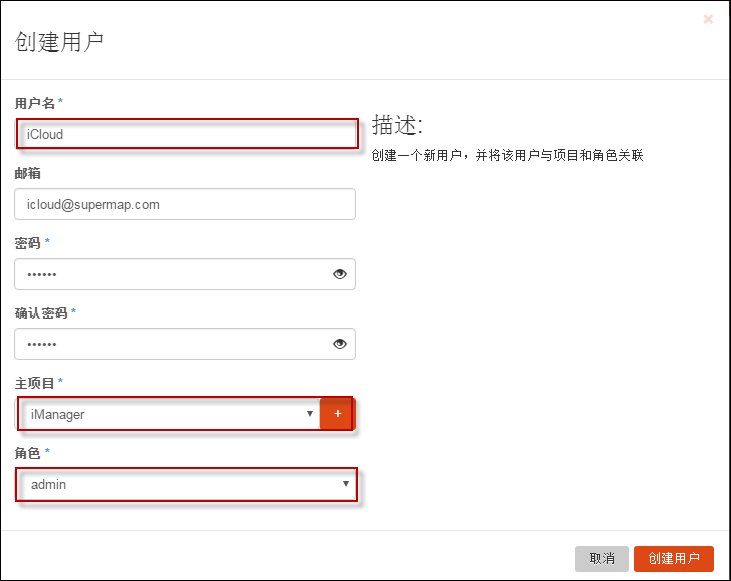Viewport: 731px width, 581px height.
Task: Submit with the orange 创建用户 button
Action: tap(674, 558)
